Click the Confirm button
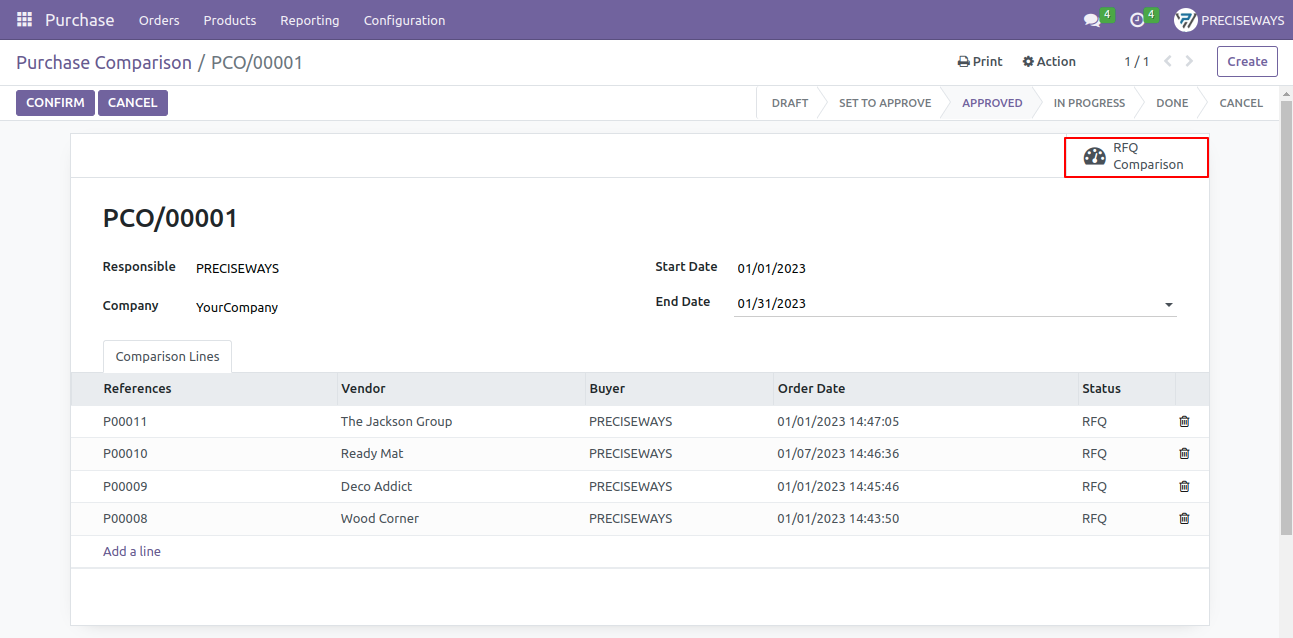Screen dimensions: 1293x638 [x=55, y=102]
